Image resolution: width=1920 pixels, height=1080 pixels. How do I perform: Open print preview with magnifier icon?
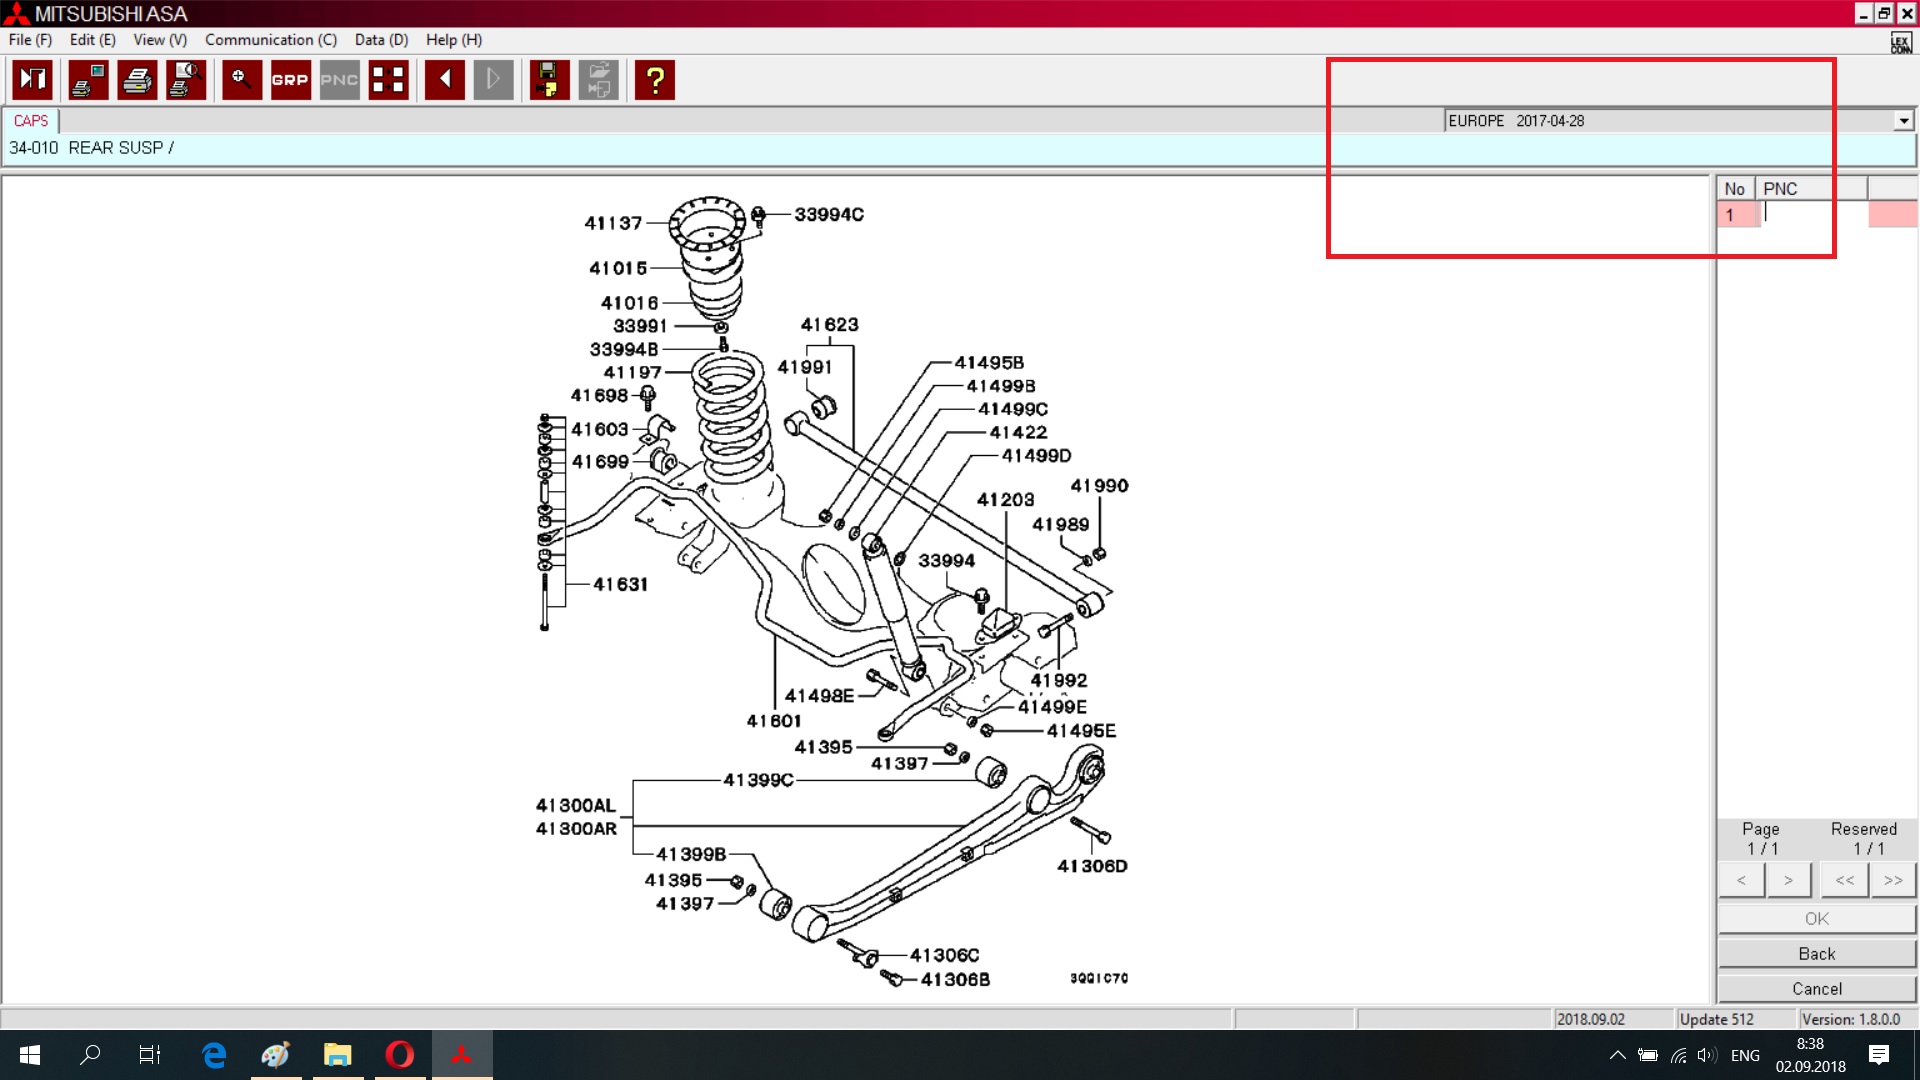[x=186, y=80]
